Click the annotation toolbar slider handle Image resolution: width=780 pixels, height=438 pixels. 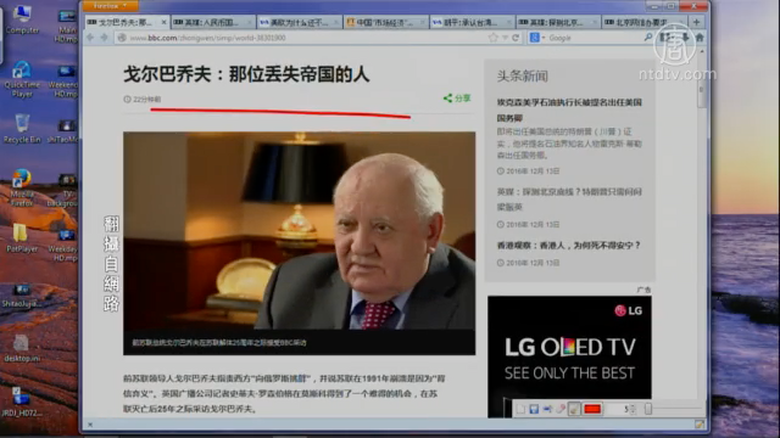[x=648, y=409]
